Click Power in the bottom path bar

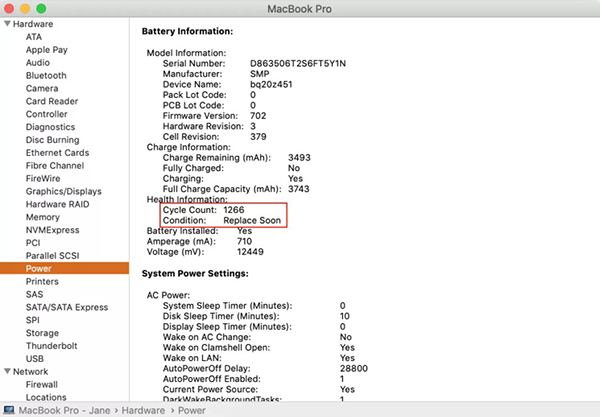tap(192, 410)
